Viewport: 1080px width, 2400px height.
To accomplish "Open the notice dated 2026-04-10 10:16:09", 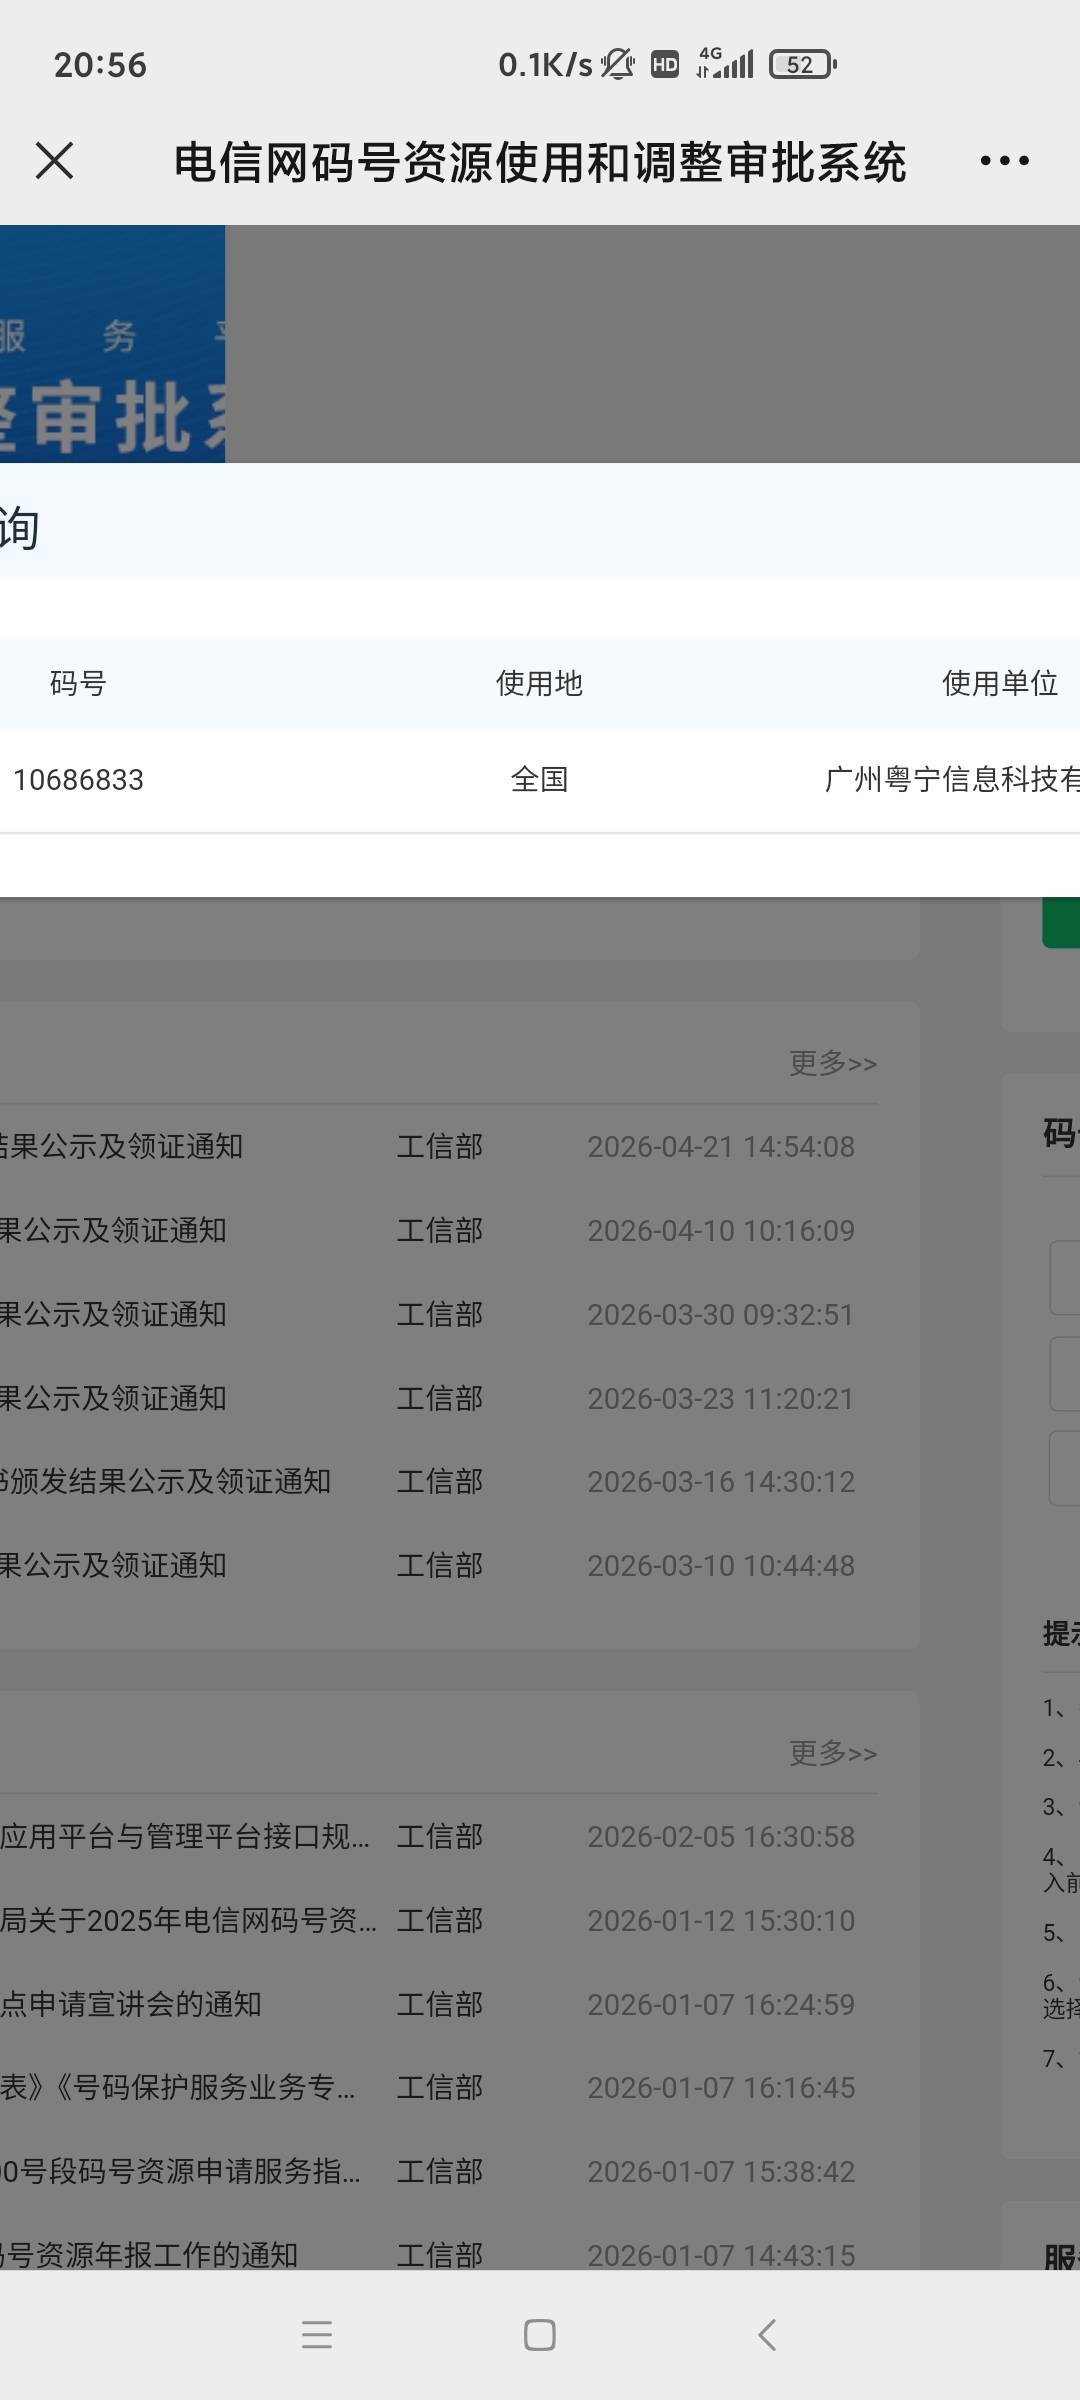I will [114, 1231].
